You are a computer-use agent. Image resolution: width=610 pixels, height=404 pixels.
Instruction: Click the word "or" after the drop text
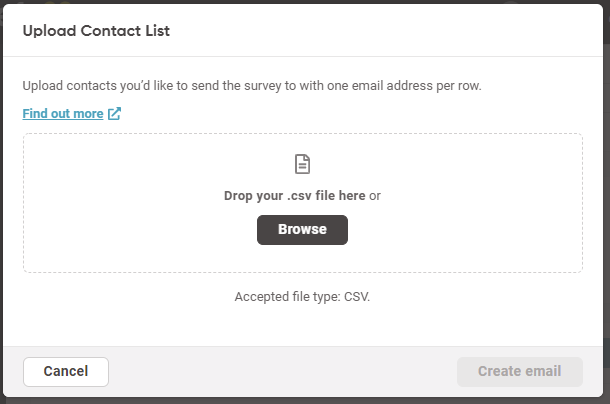point(375,196)
